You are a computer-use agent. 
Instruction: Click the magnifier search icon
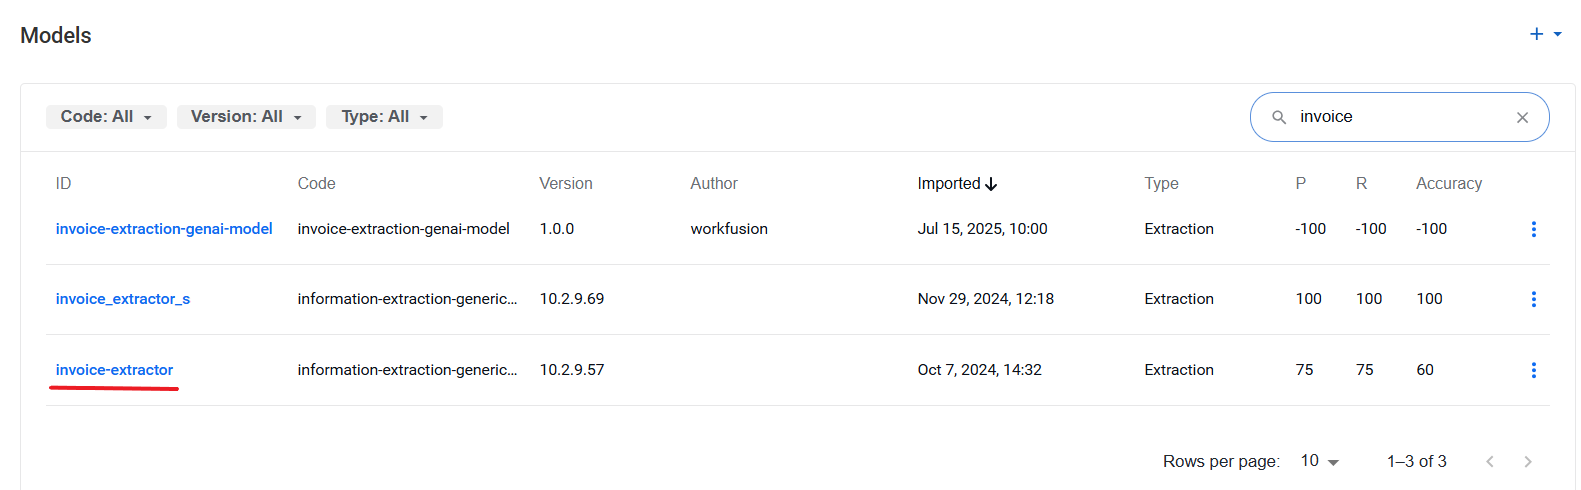[1278, 117]
